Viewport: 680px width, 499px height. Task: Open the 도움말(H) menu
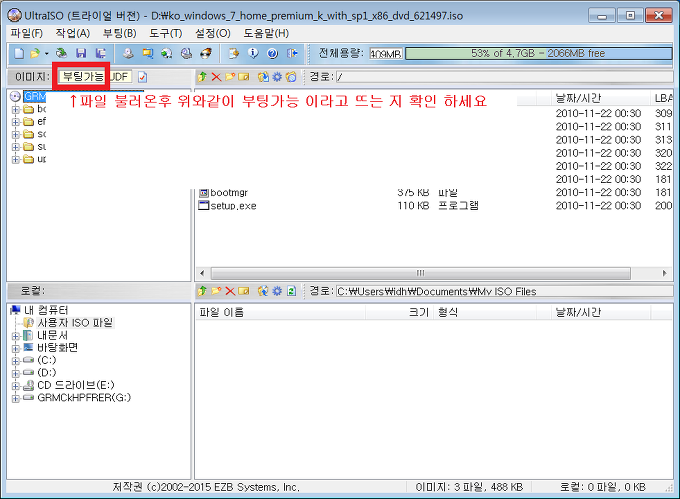tap(266, 33)
